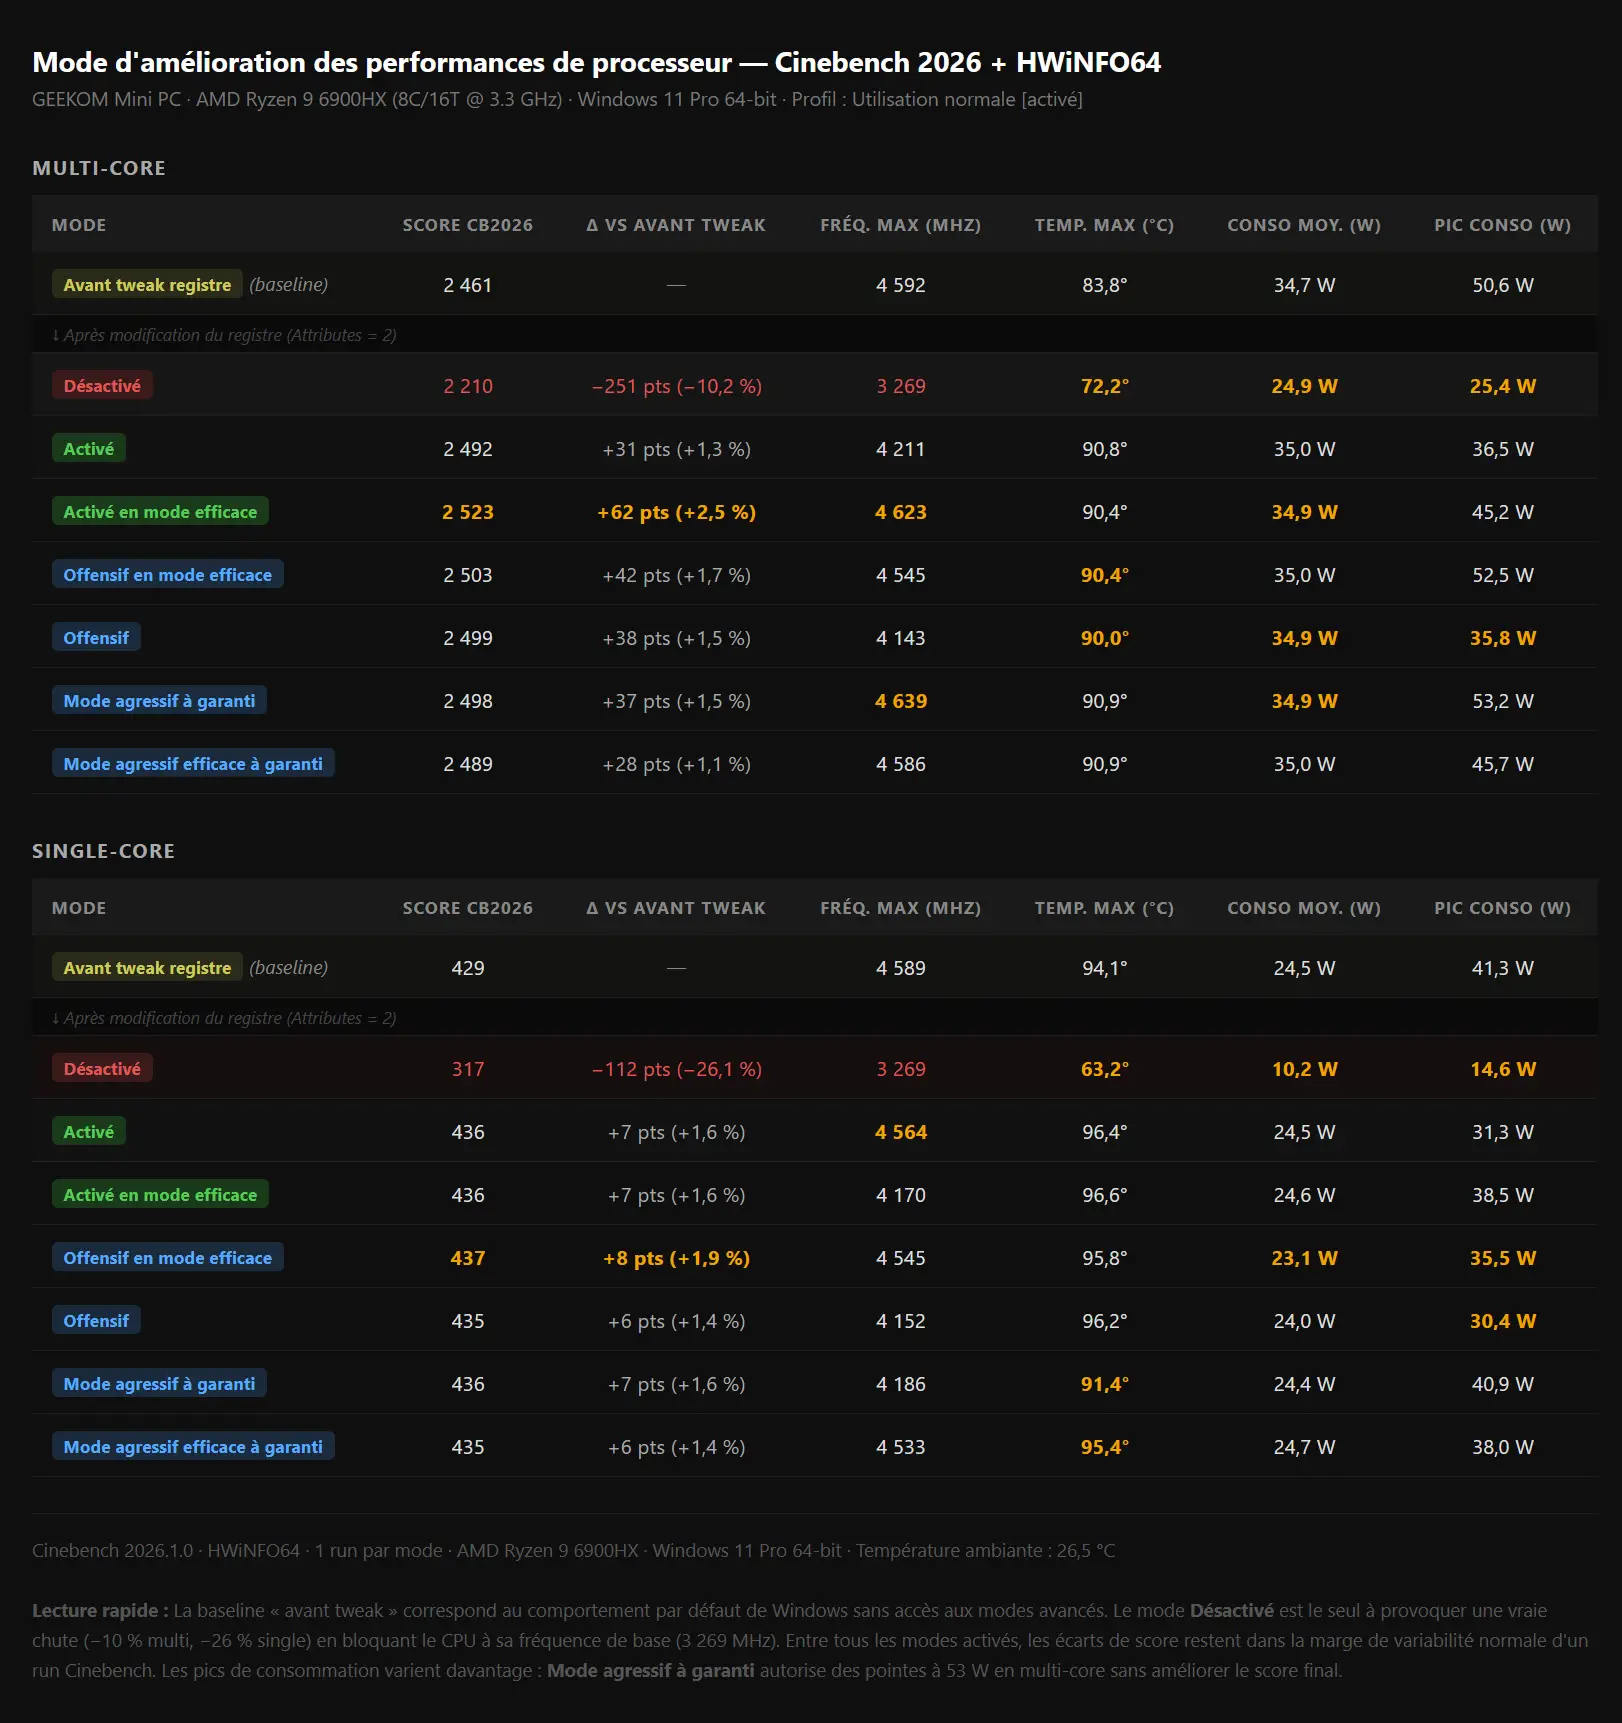The width and height of the screenshot is (1622, 1723).
Task: Click the delta +8 pts (+1,9 %)
Action: click(676, 1258)
